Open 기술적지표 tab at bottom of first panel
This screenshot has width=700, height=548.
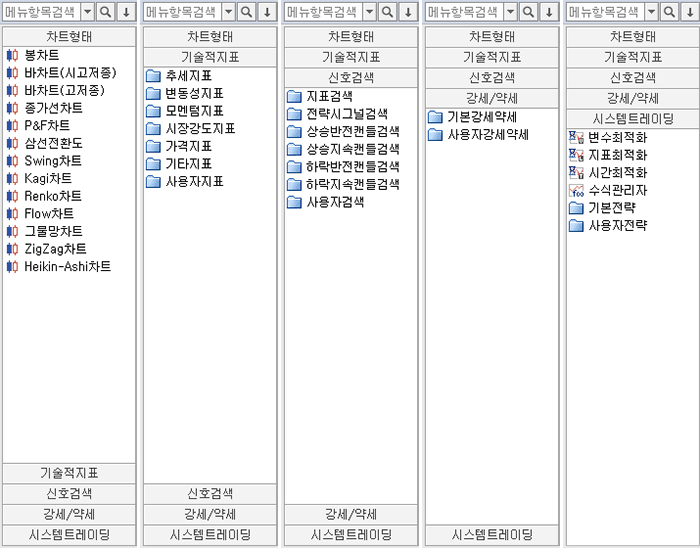point(69,473)
